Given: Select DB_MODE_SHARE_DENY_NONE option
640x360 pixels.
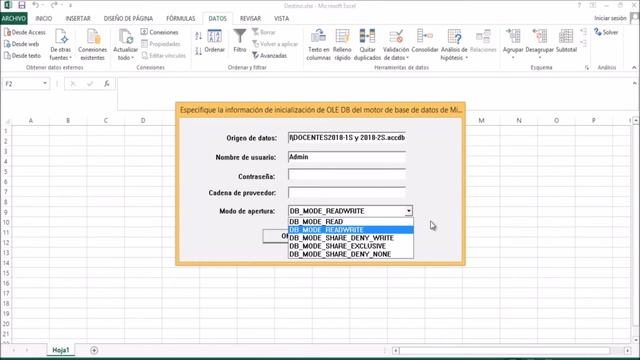Looking at the screenshot, I should pos(351,254).
